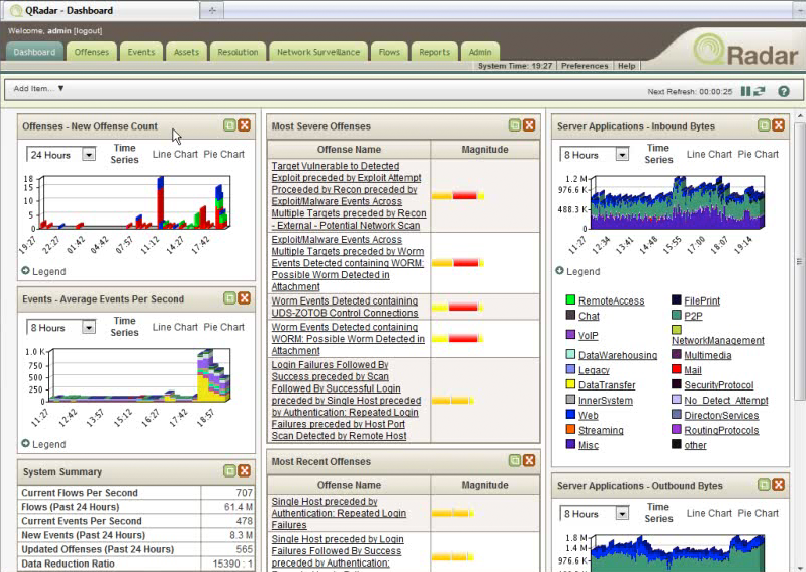Detach the New Offense Count panel
The image size is (806, 572).
(229, 125)
